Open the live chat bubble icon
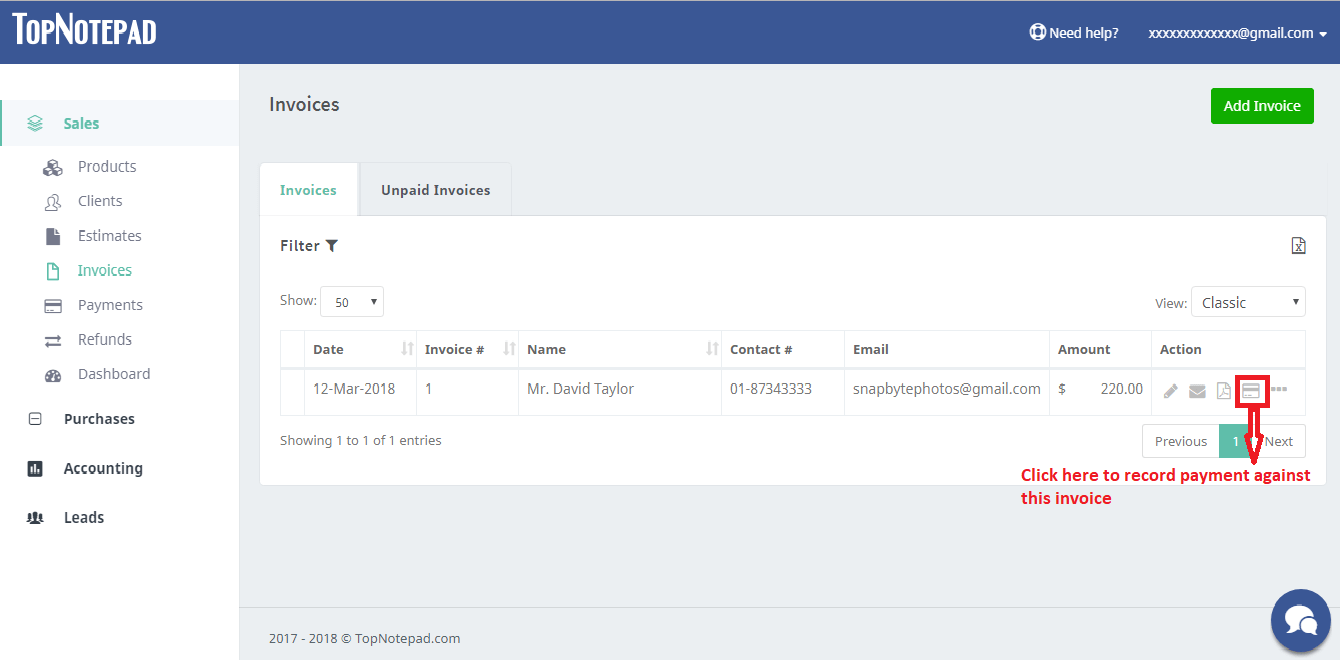Viewport: 1341px width, 660px height. tap(1300, 620)
